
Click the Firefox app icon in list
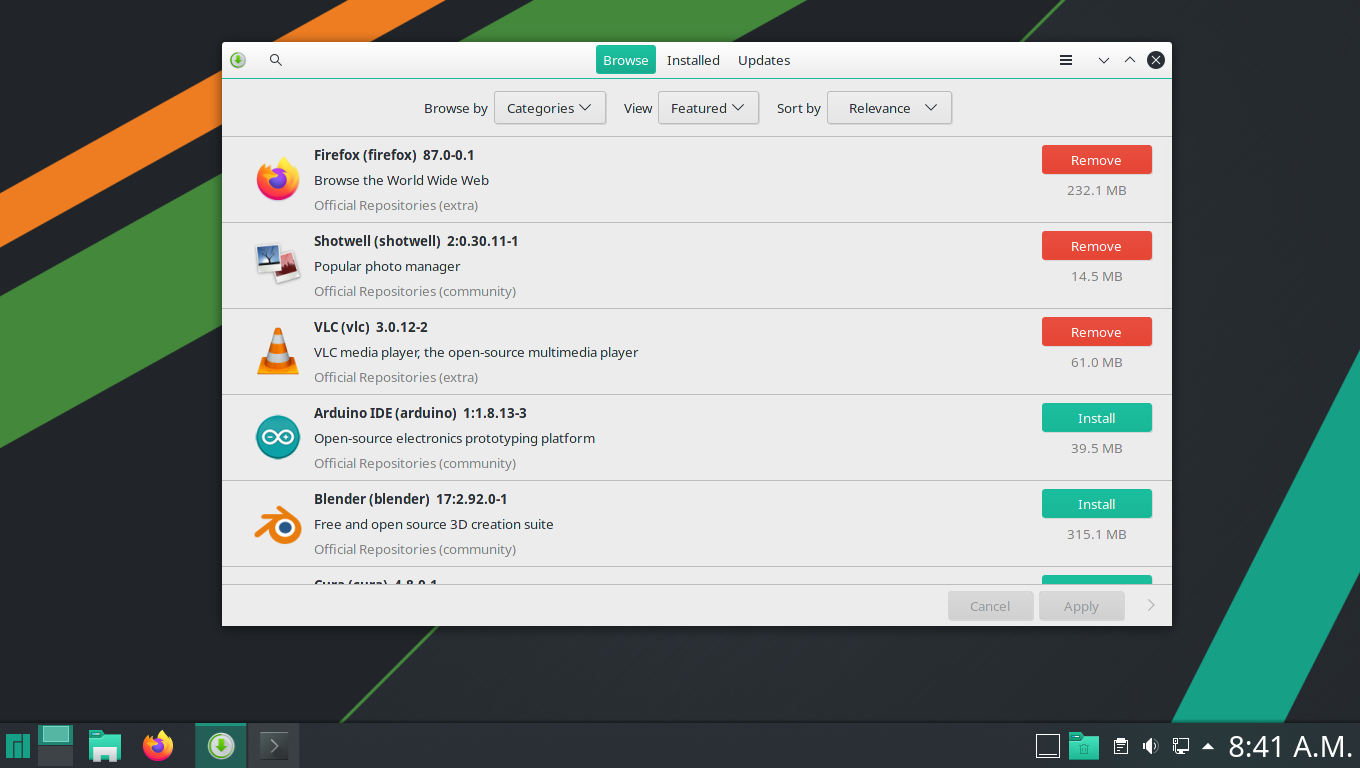pos(278,179)
